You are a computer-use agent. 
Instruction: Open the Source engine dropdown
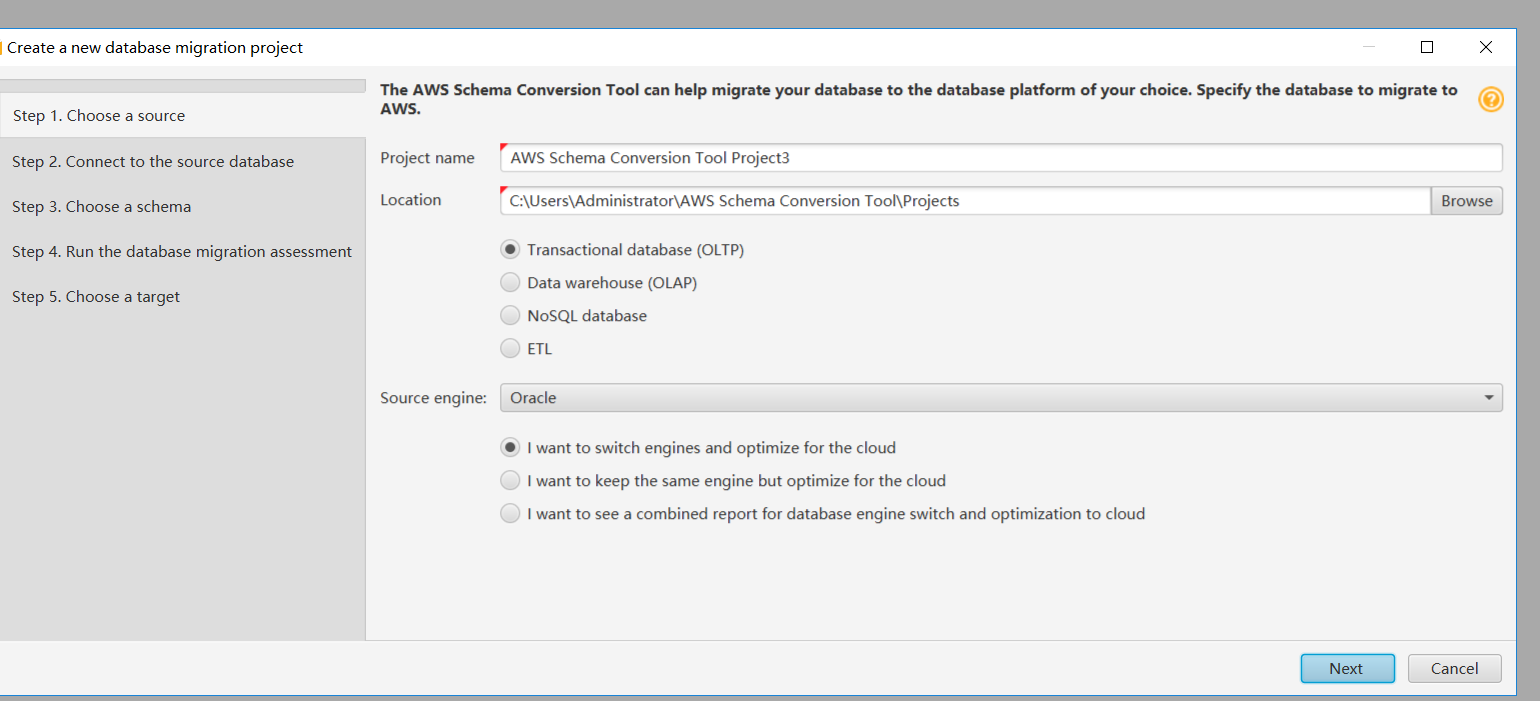1000,398
